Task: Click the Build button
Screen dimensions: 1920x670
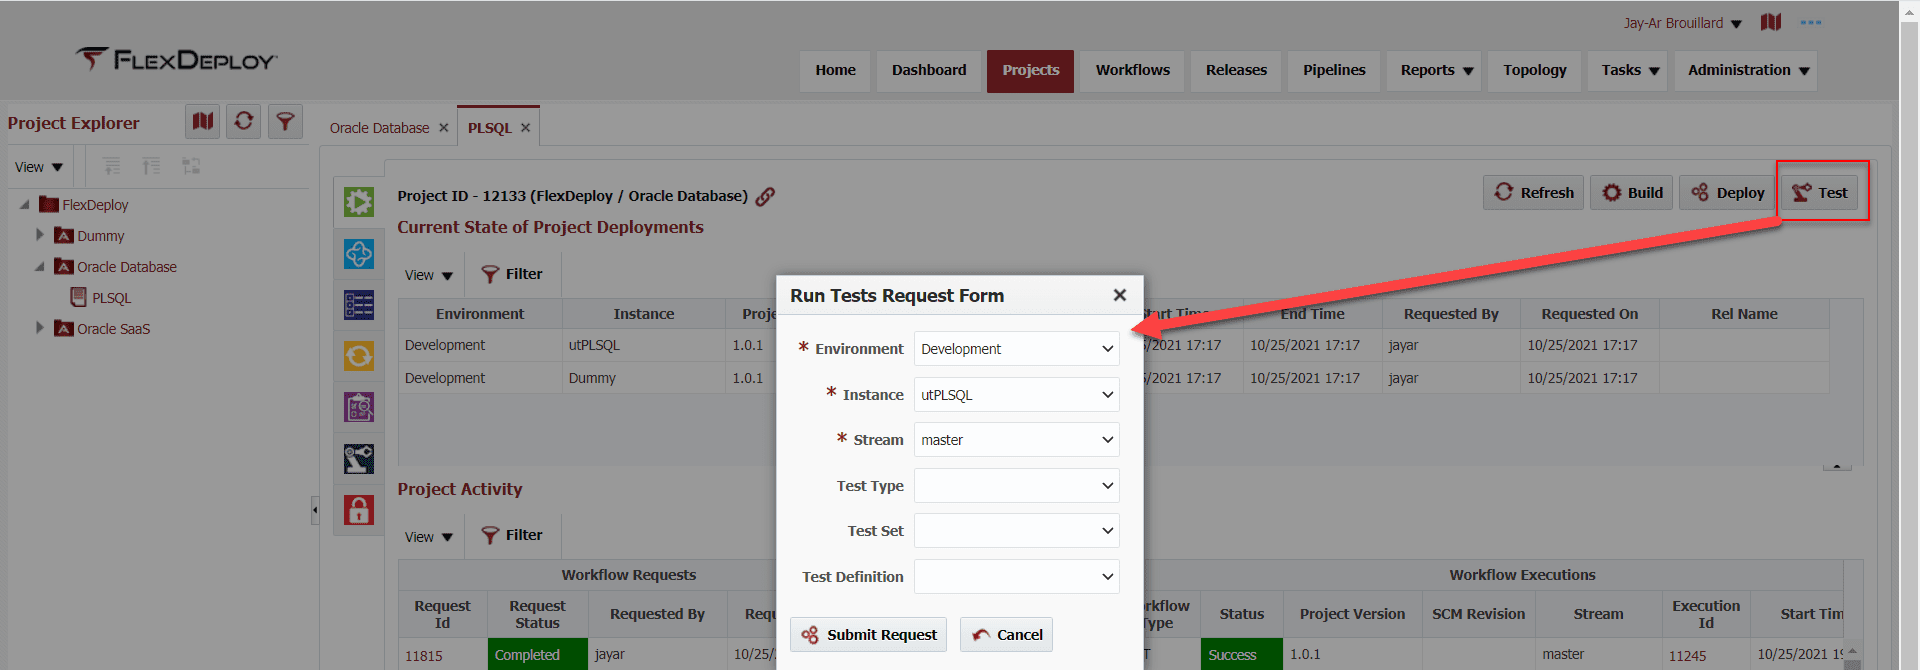Action: click(1632, 192)
